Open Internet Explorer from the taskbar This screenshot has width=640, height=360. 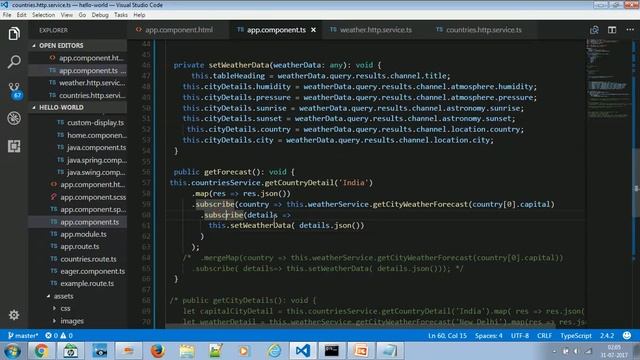pyautogui.click(x=274, y=351)
